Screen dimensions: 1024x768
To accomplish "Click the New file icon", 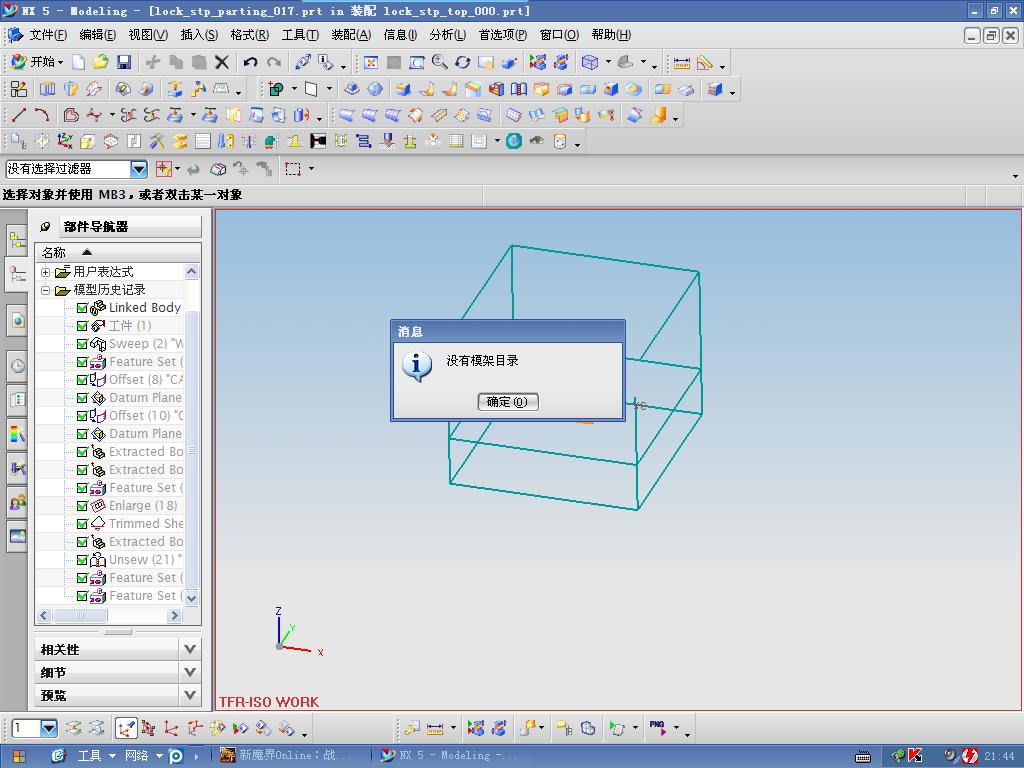I will [x=78, y=62].
